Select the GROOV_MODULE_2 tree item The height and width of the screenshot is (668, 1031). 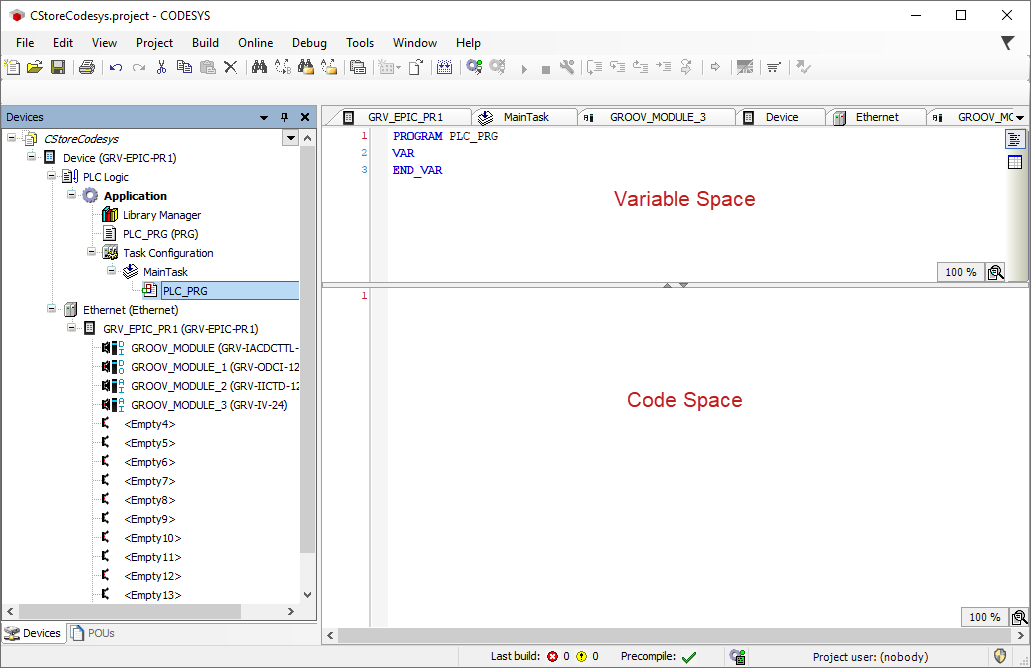[215, 386]
